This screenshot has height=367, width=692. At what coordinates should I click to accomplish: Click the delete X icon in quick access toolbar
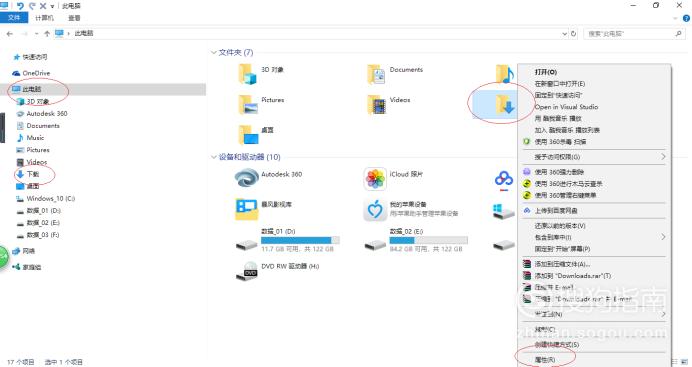[43, 6]
